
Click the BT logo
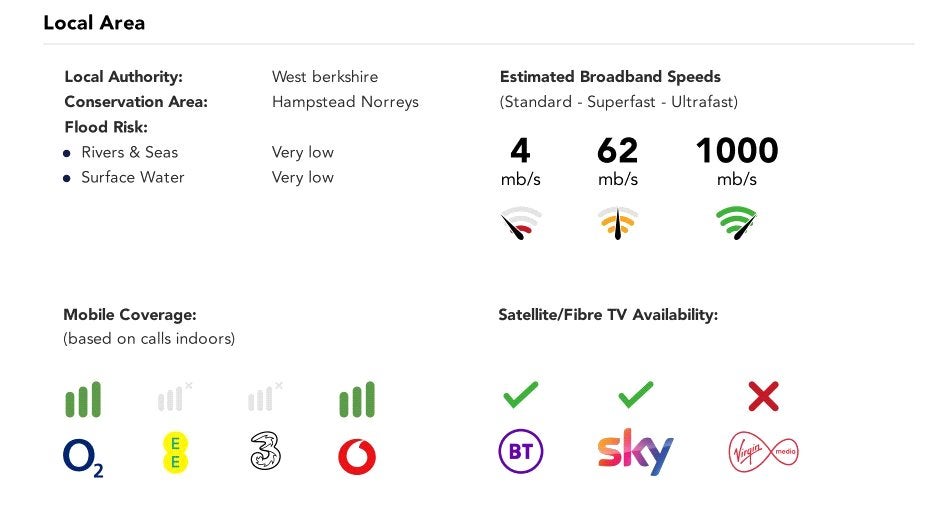[x=521, y=451]
